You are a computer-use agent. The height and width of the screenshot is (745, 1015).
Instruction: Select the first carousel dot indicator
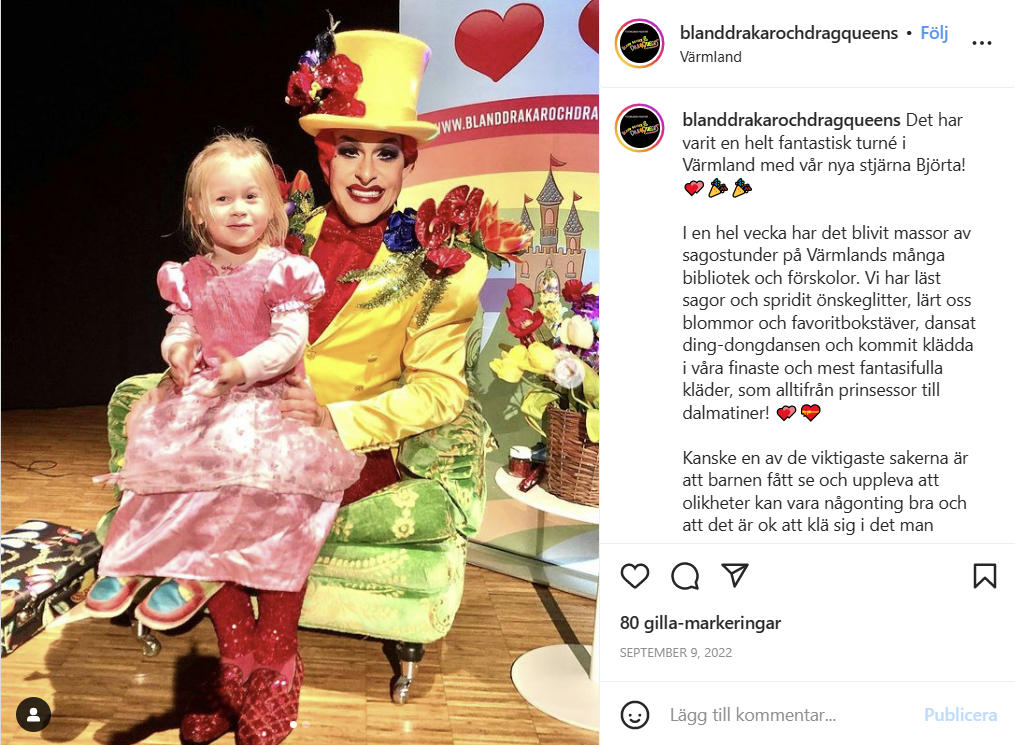tap(294, 725)
